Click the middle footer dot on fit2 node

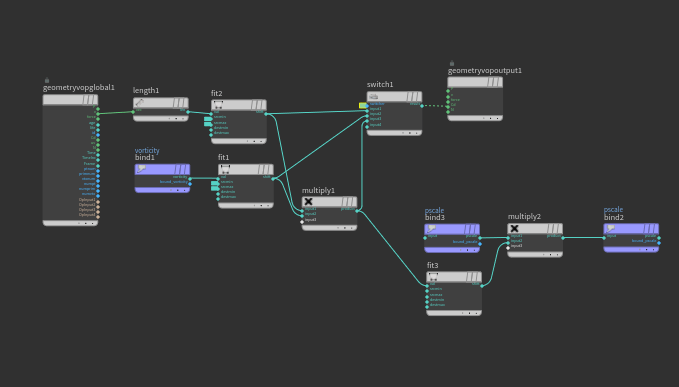click(x=254, y=141)
